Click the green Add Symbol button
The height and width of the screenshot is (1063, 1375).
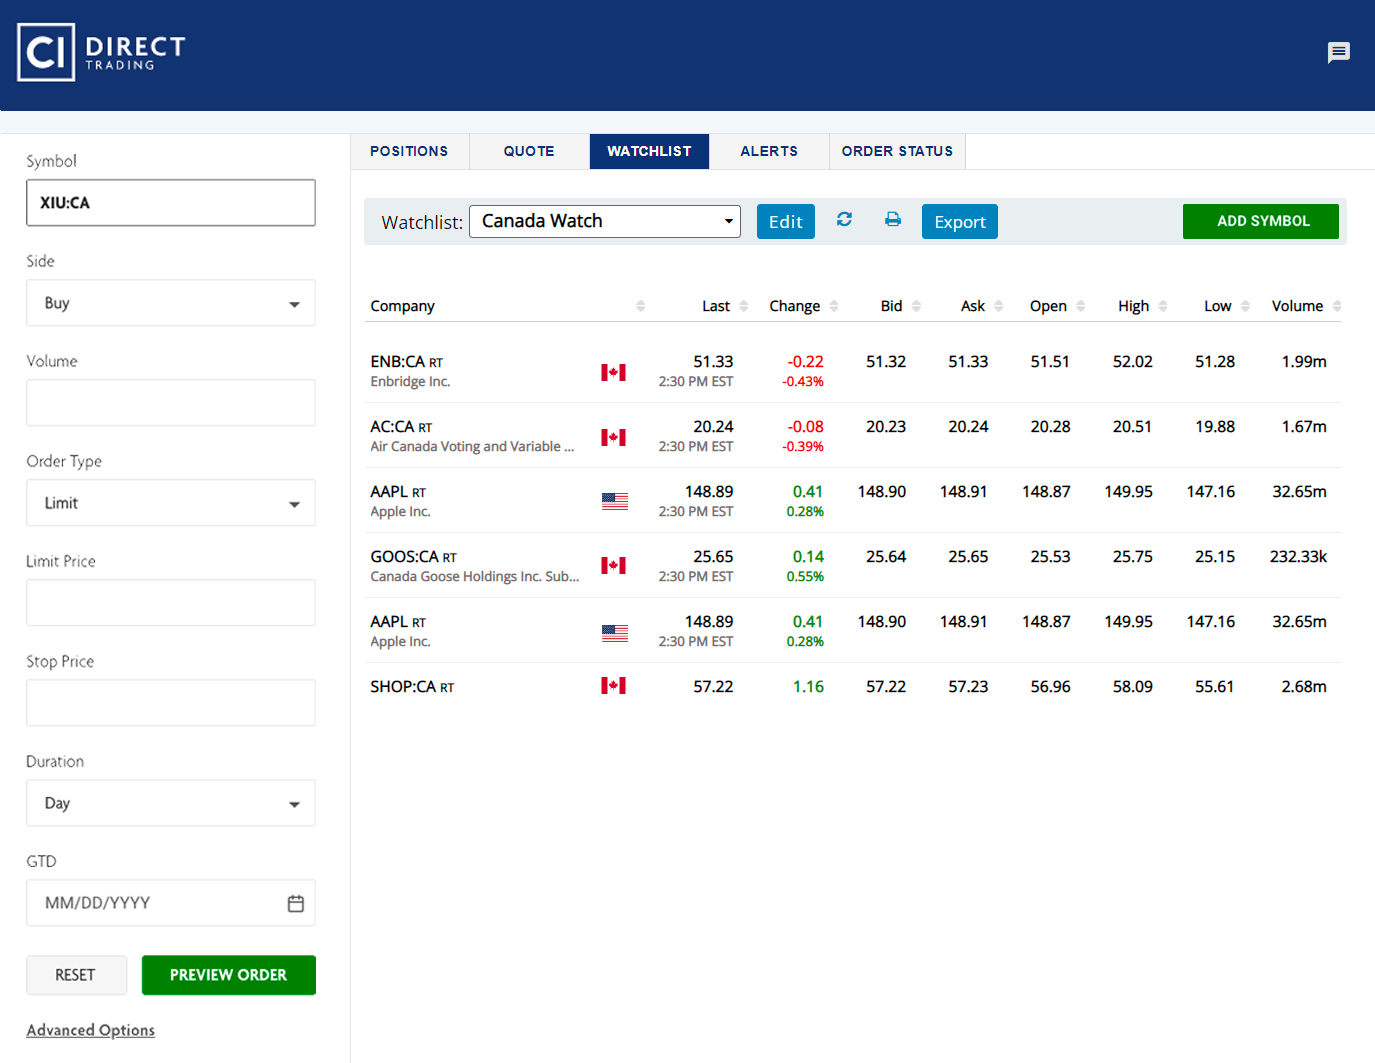(1261, 221)
